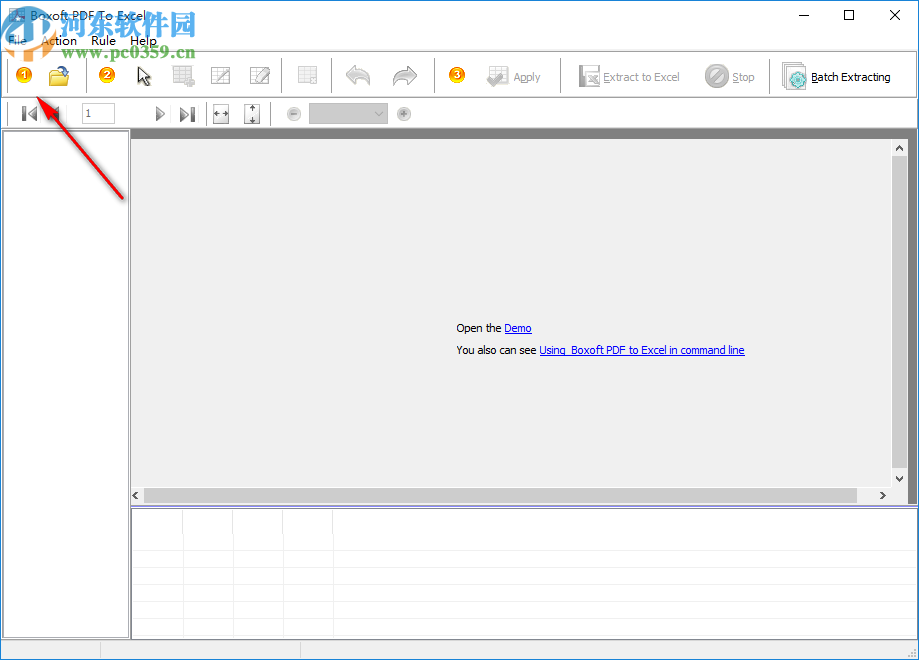The image size is (919, 660).
Task: Click the page number input field
Action: pyautogui.click(x=97, y=113)
